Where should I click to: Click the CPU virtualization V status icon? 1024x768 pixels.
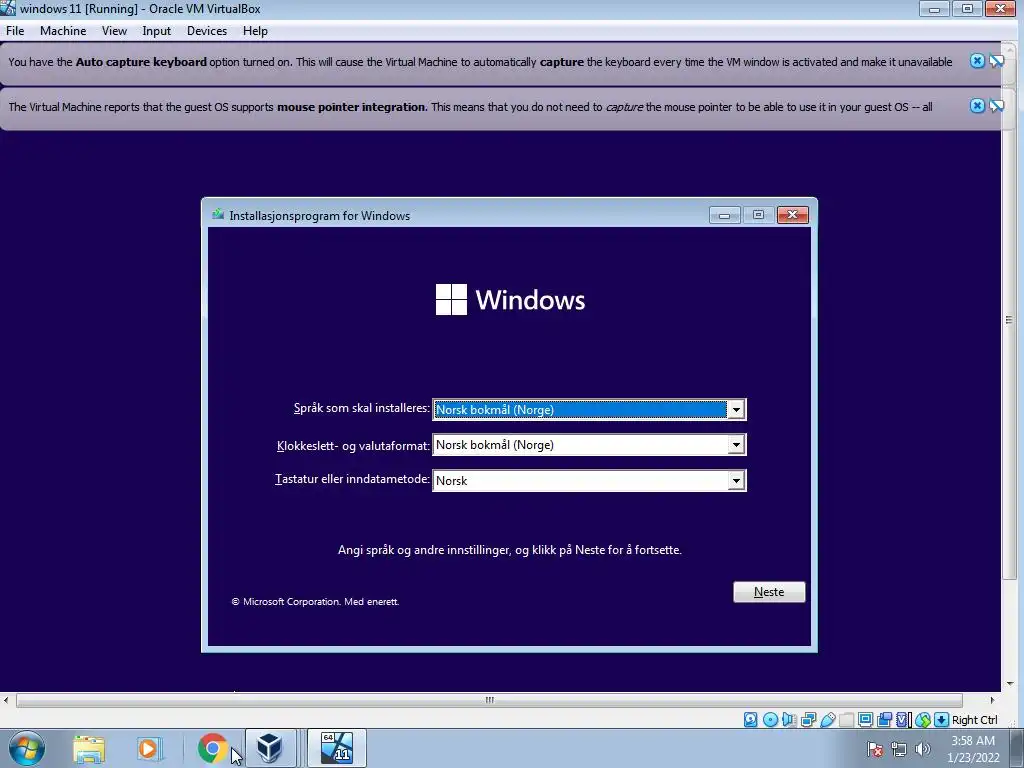click(x=903, y=720)
